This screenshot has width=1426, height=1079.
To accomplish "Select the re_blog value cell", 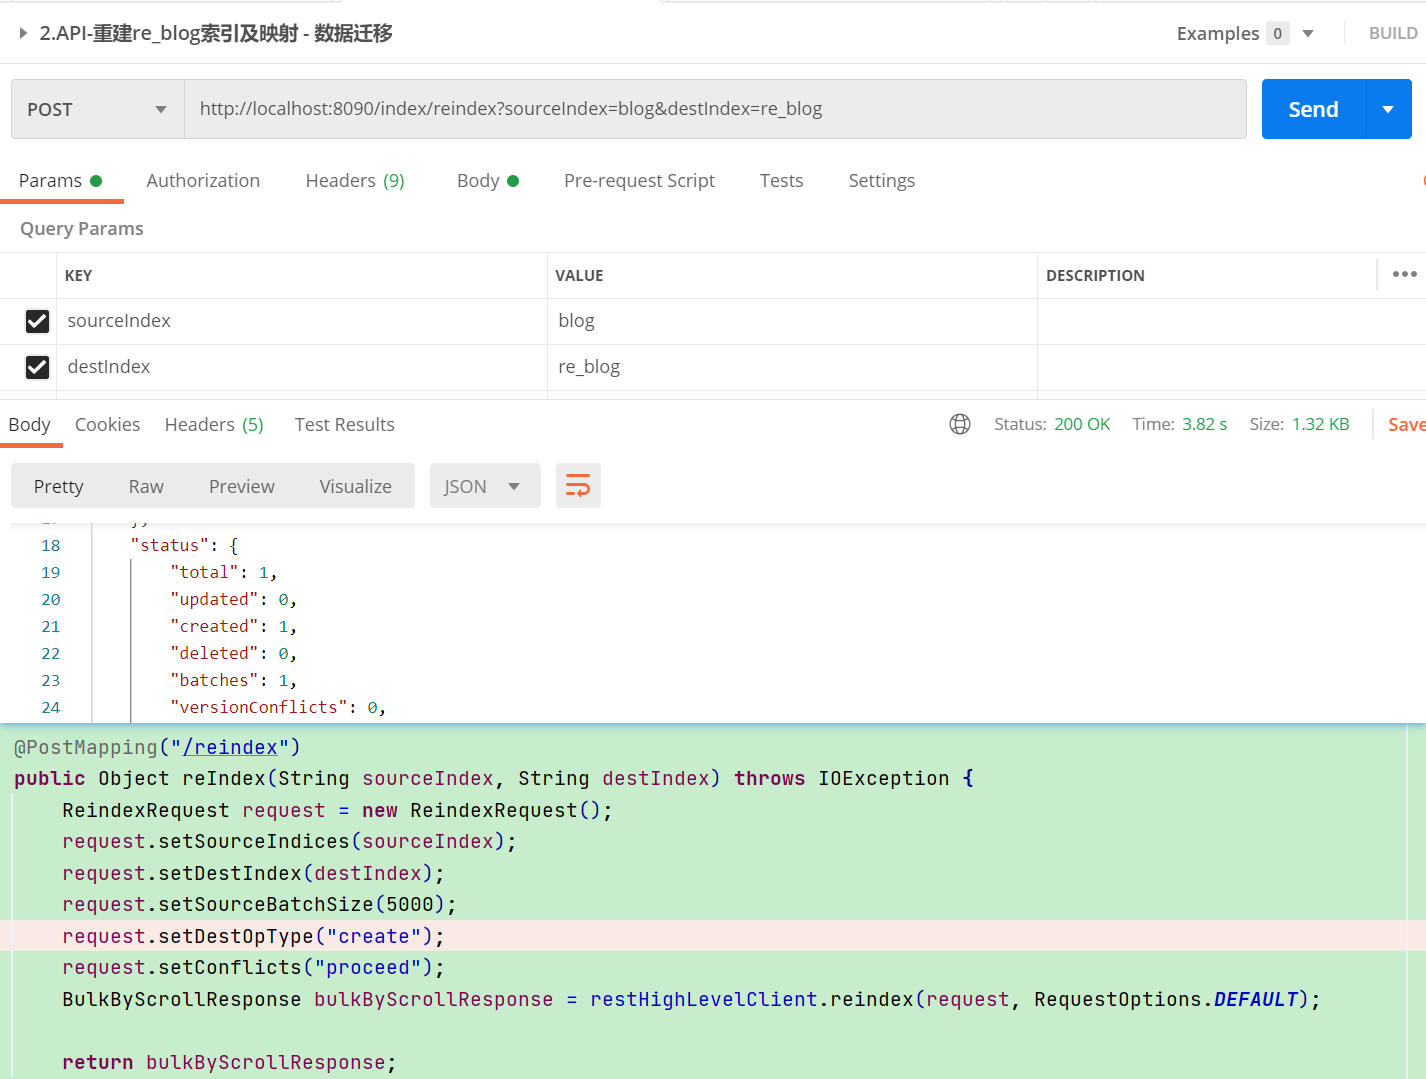I will coord(792,367).
